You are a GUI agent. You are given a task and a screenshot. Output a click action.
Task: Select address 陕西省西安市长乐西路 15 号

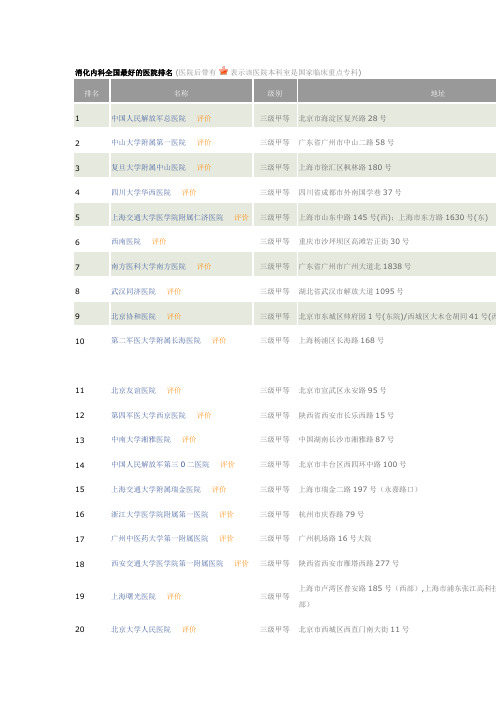tap(346, 415)
